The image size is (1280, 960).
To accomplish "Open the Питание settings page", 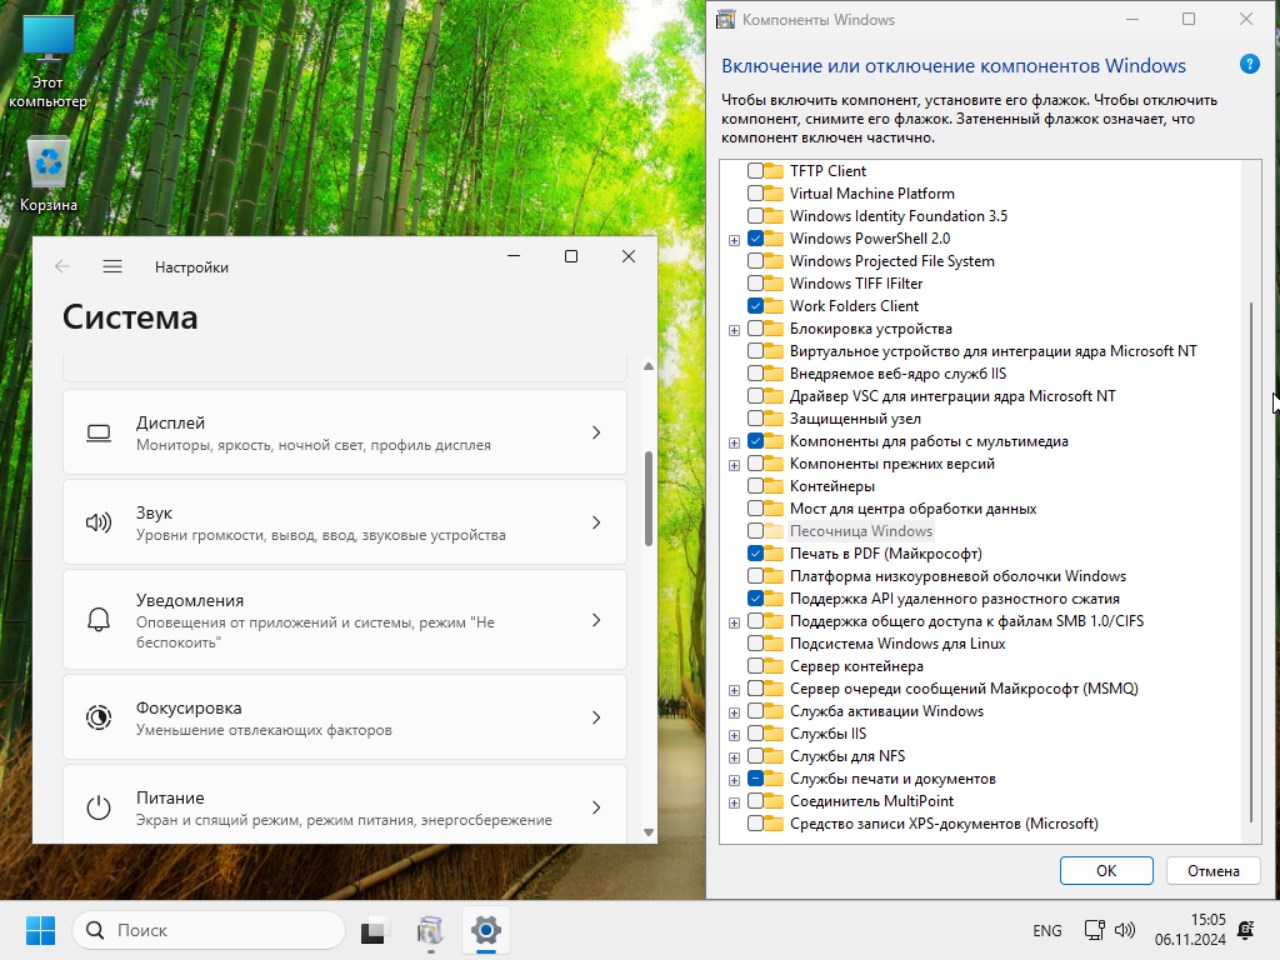I will (x=345, y=804).
